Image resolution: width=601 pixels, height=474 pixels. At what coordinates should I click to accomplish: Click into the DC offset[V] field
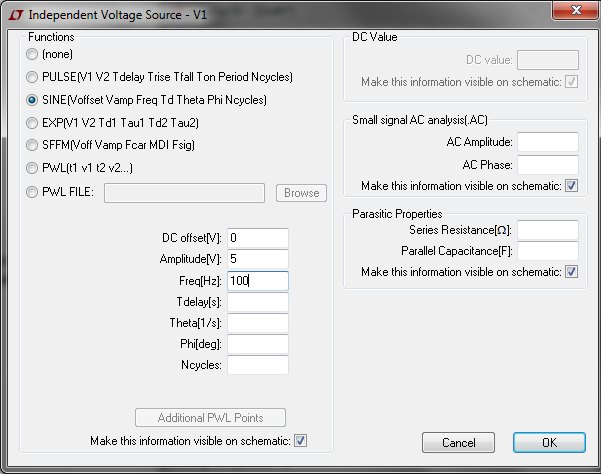tap(258, 238)
